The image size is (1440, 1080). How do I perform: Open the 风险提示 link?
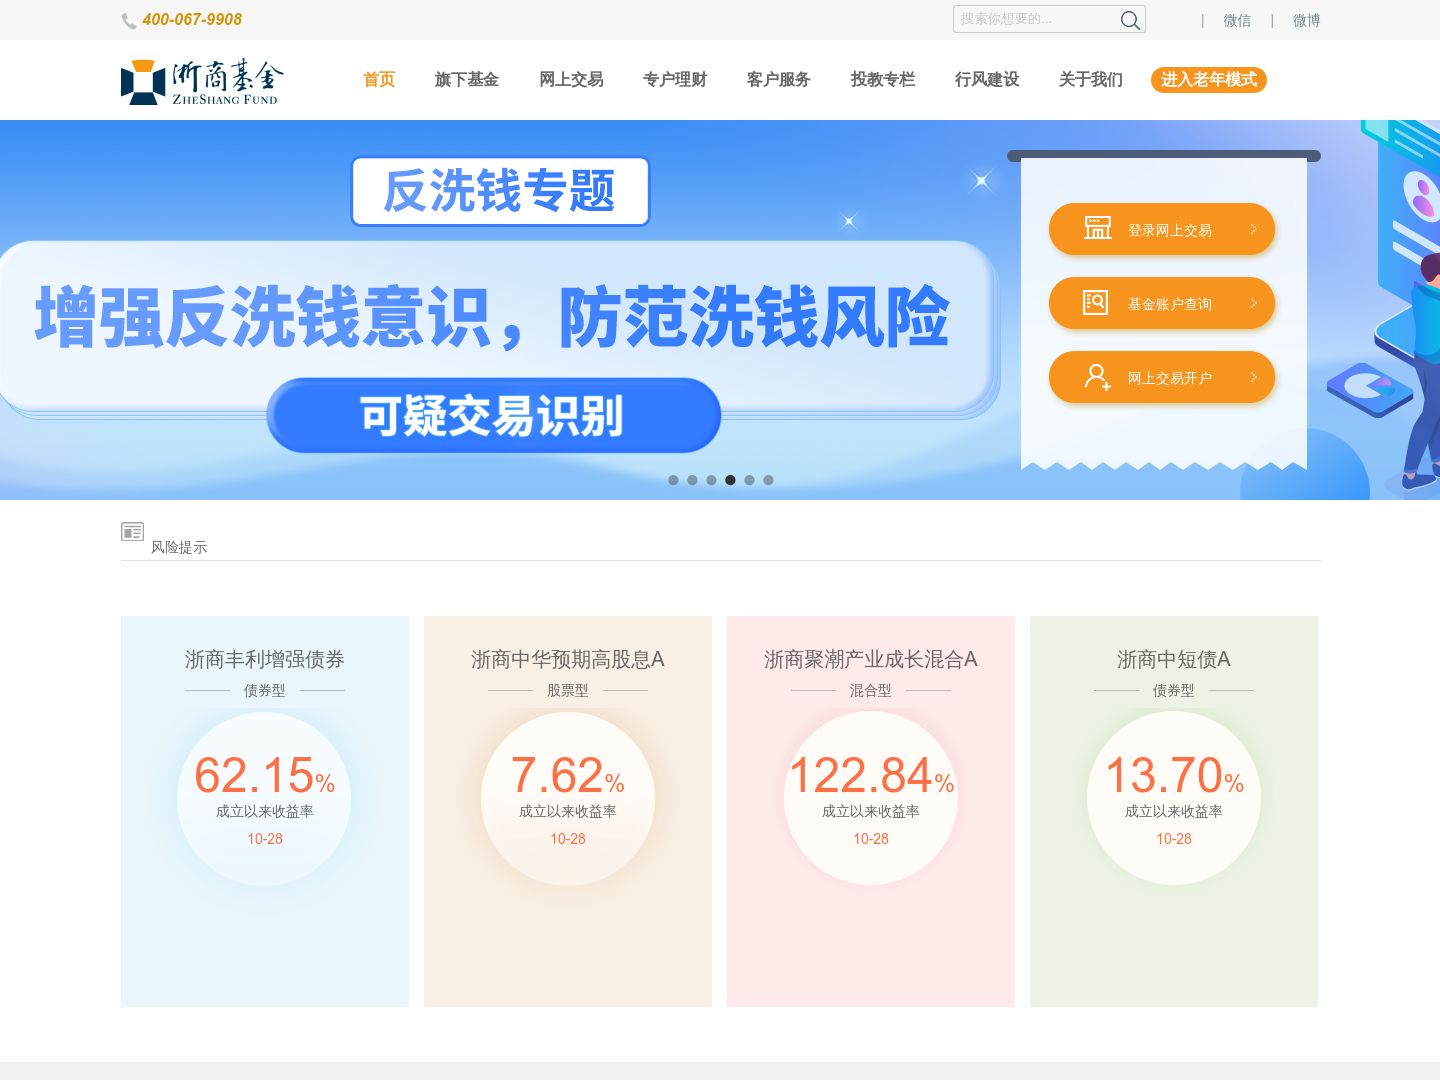[x=179, y=547]
